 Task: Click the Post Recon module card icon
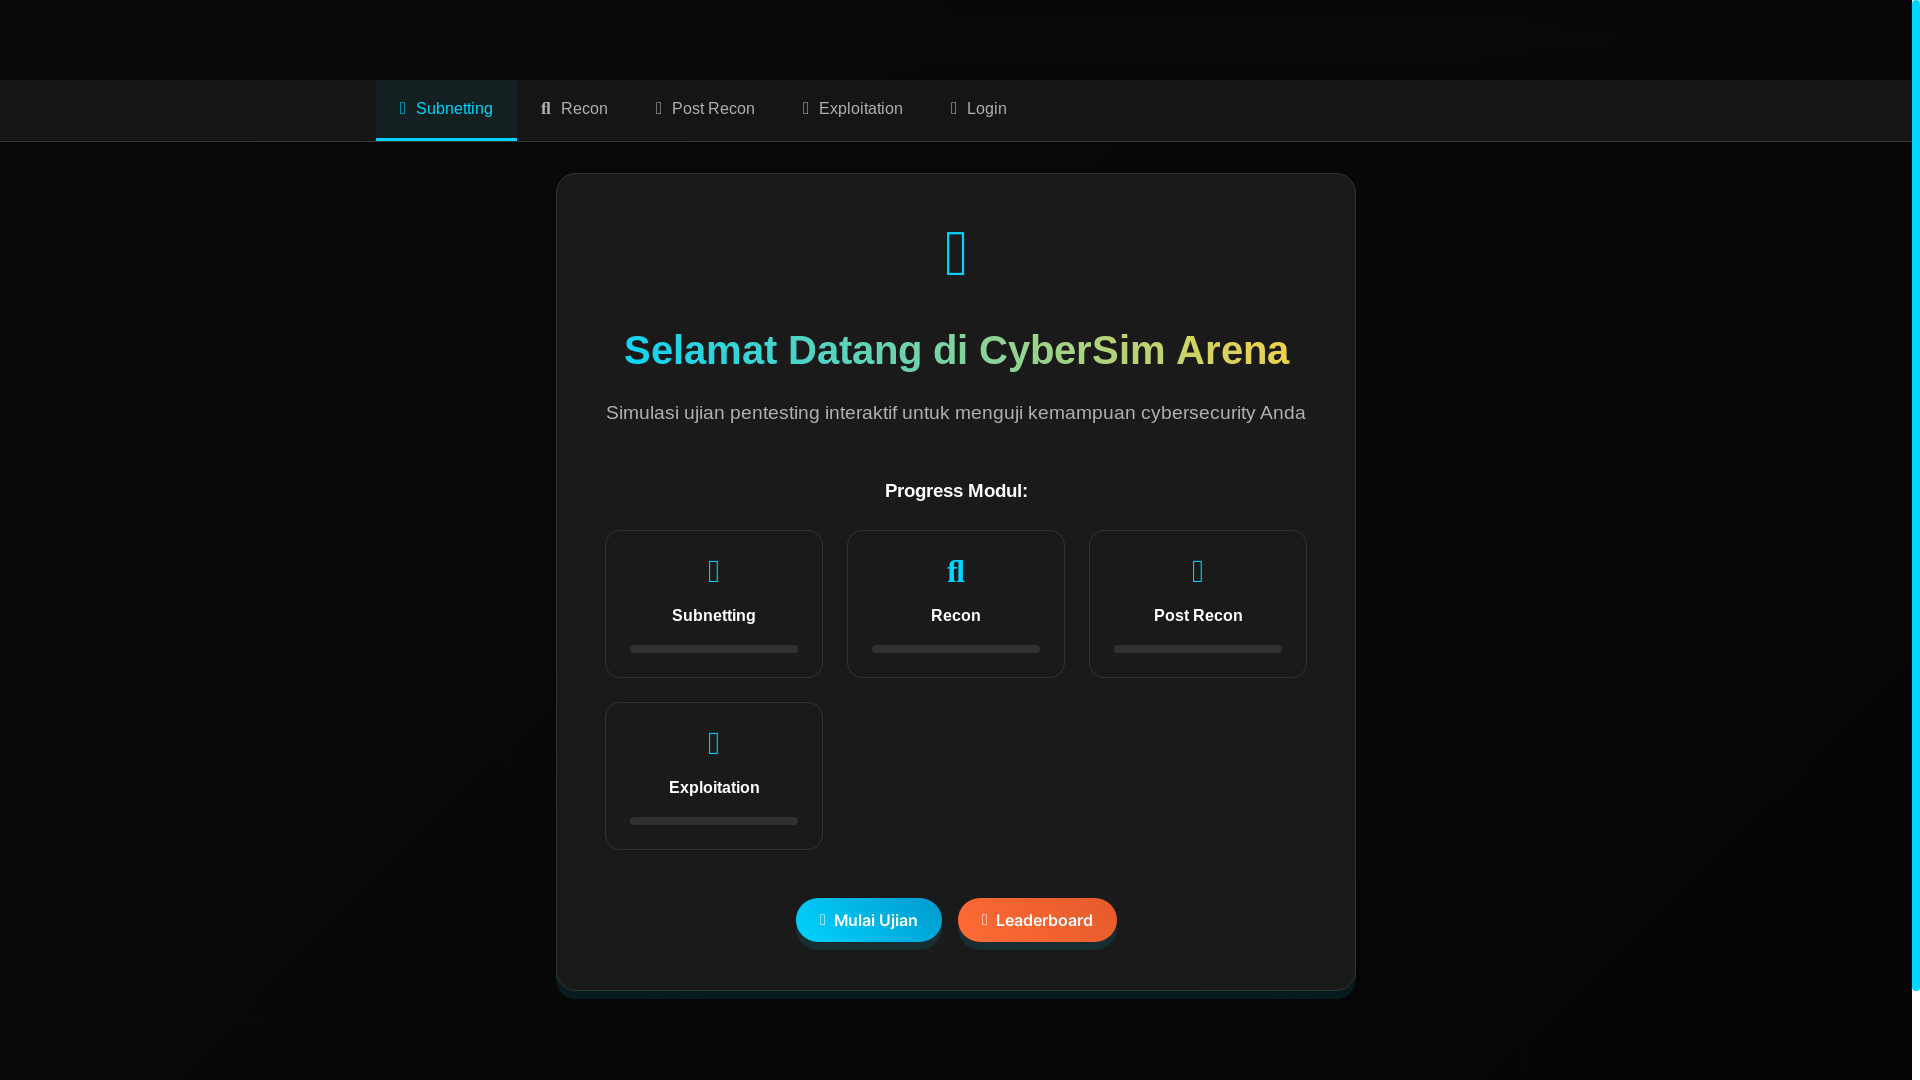point(1198,572)
